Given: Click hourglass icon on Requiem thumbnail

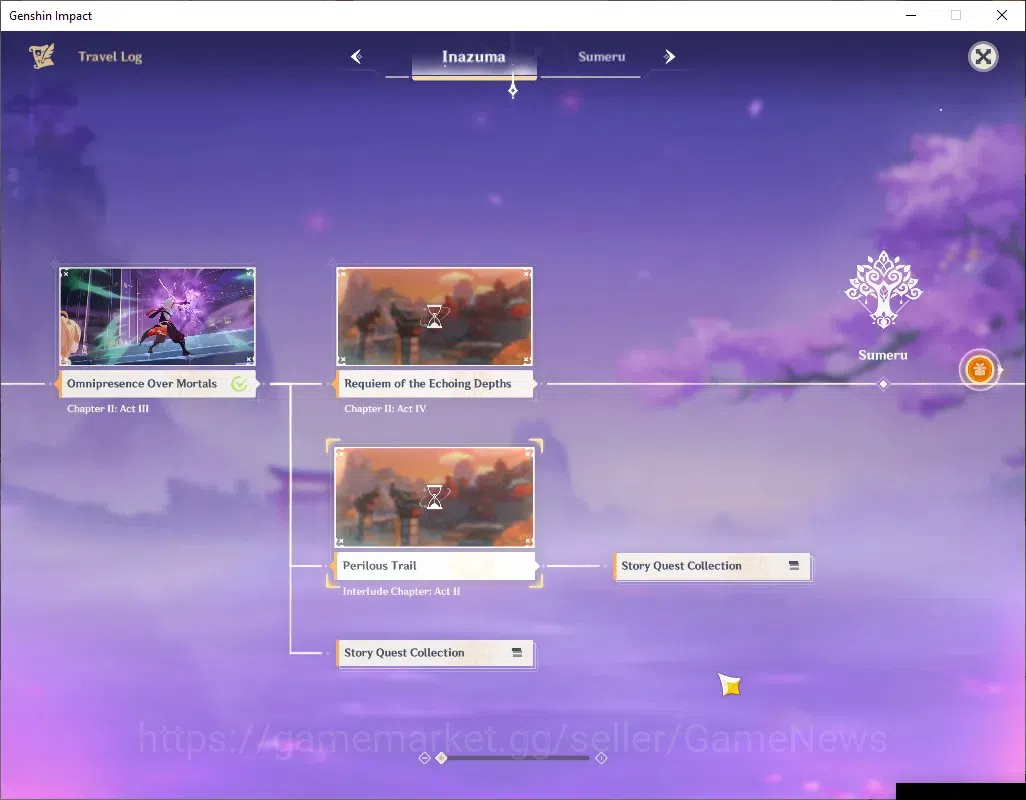Looking at the screenshot, I should coord(434,317).
